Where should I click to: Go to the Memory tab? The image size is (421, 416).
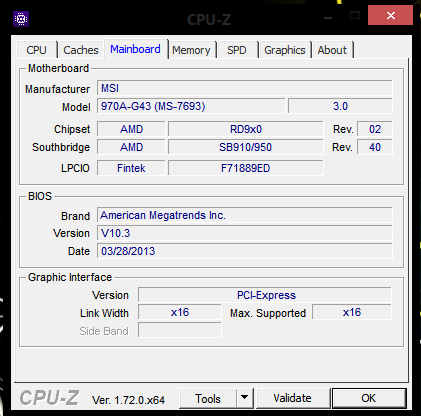click(191, 50)
